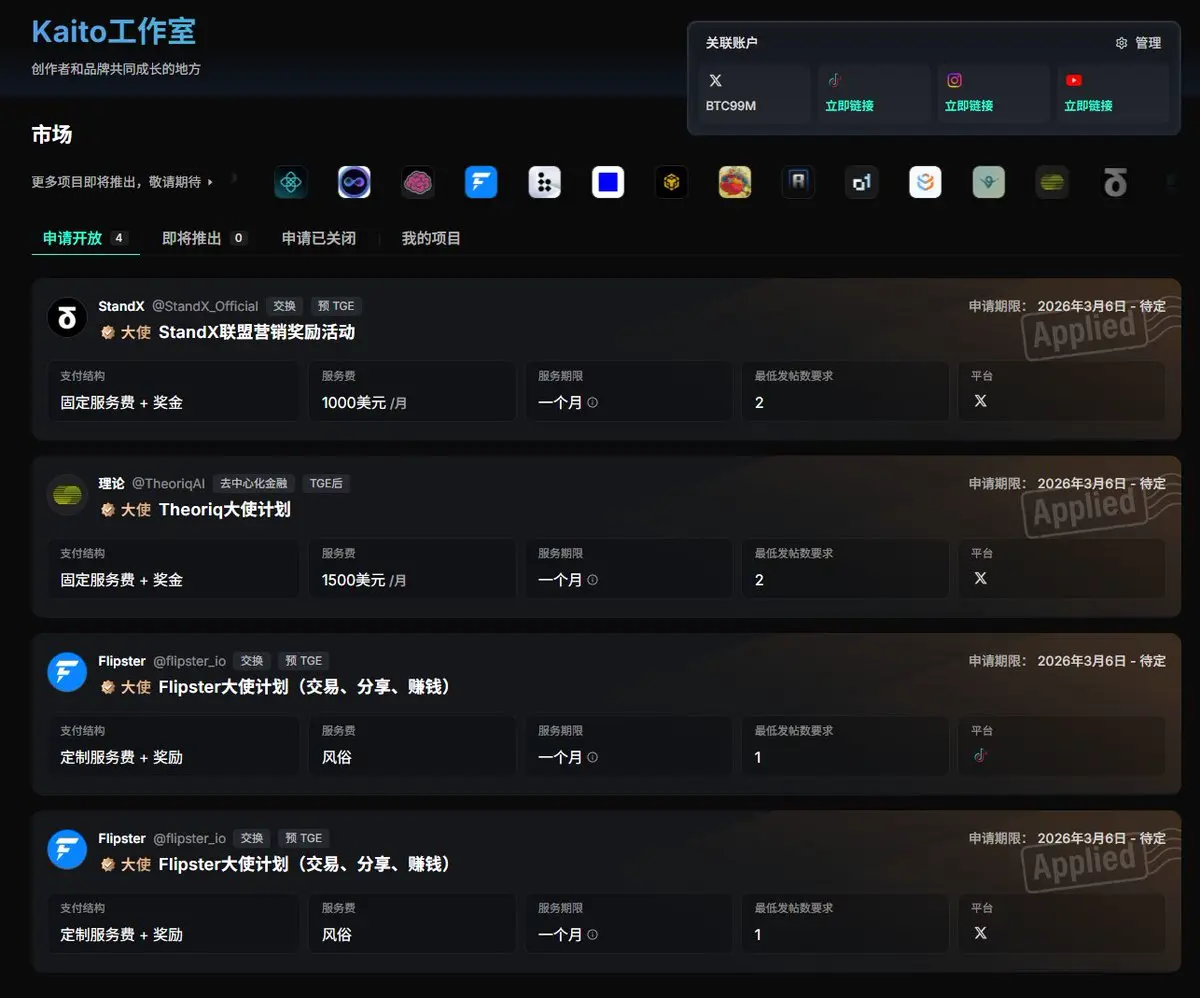Screen dimensions: 1200x998
Task: Open the StandX联盟营销奖励活动 title
Action: point(257,332)
